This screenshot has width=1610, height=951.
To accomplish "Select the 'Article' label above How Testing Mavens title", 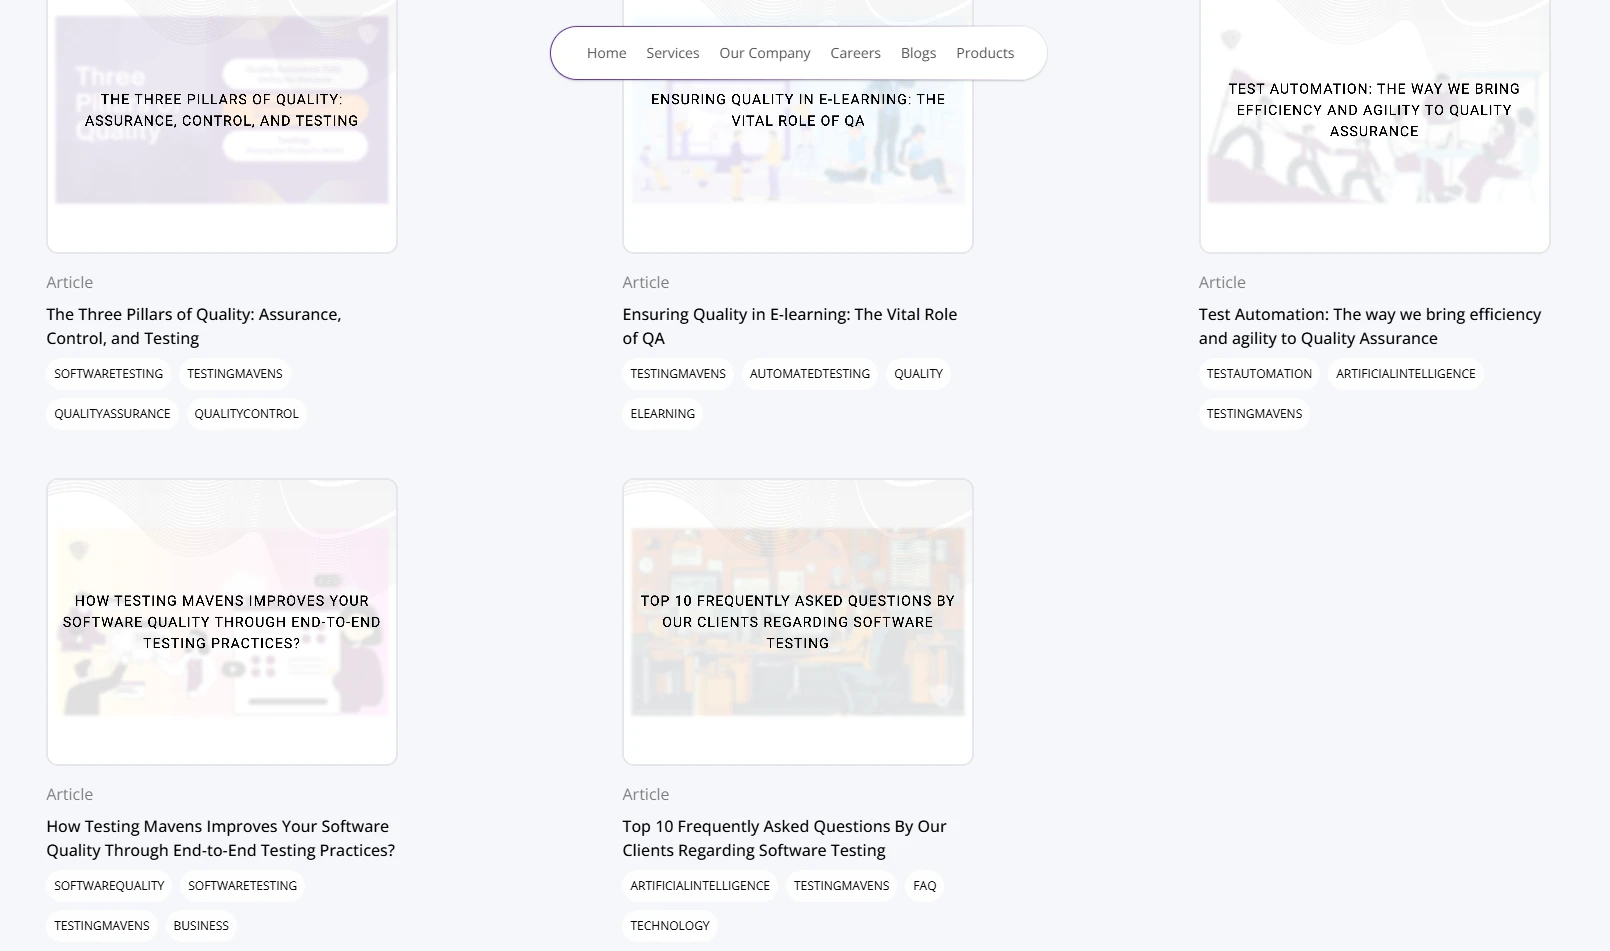I will (69, 795).
